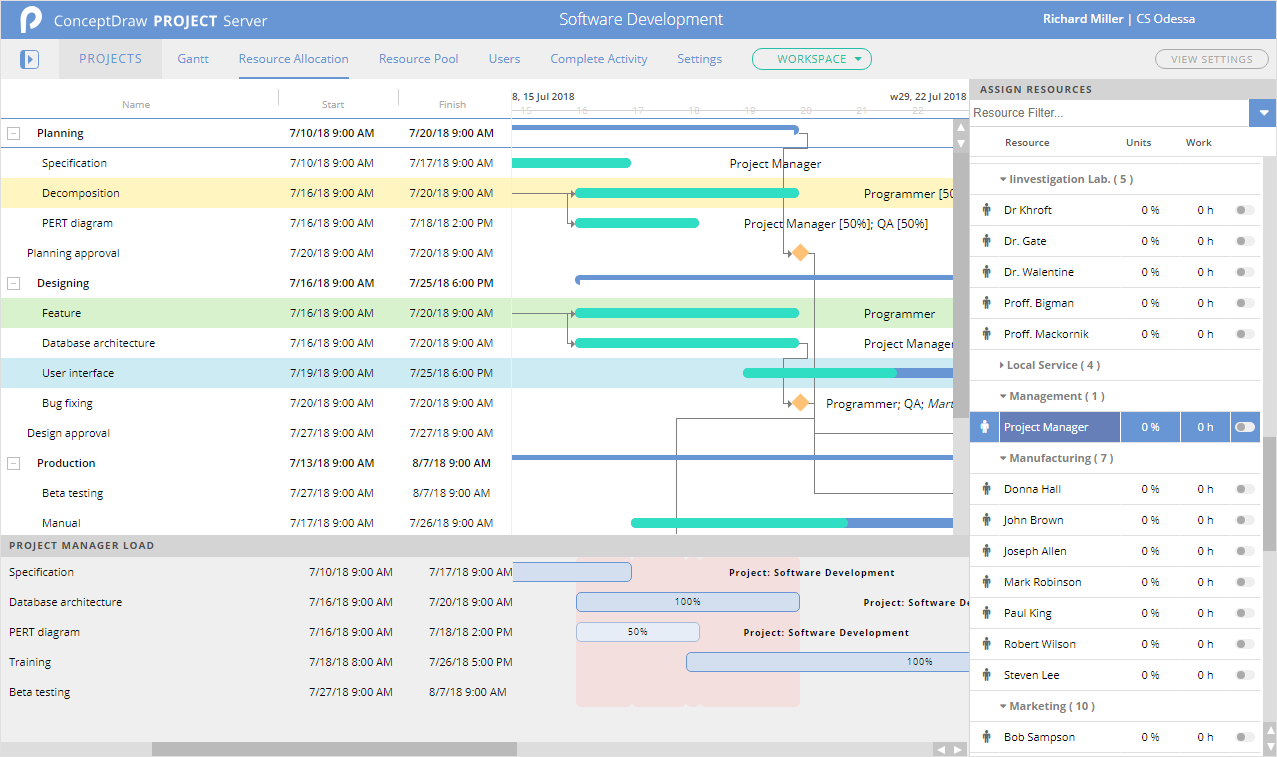Open the Resource Pool tab
Image resolution: width=1277 pixels, height=757 pixels.
tap(418, 59)
